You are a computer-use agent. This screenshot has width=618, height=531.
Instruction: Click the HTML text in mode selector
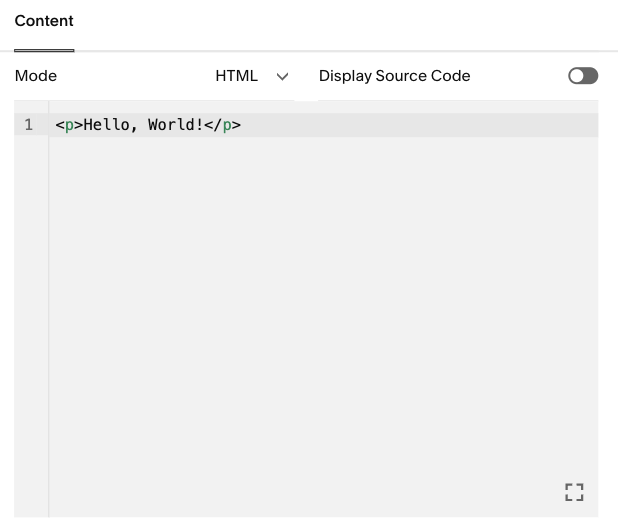point(236,76)
